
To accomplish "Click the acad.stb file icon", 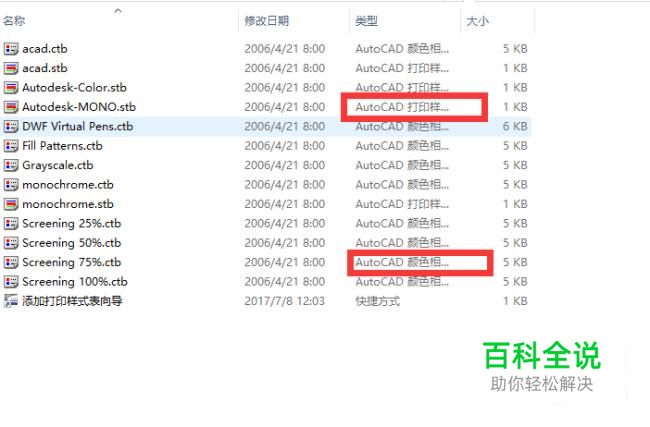I will (x=11, y=68).
